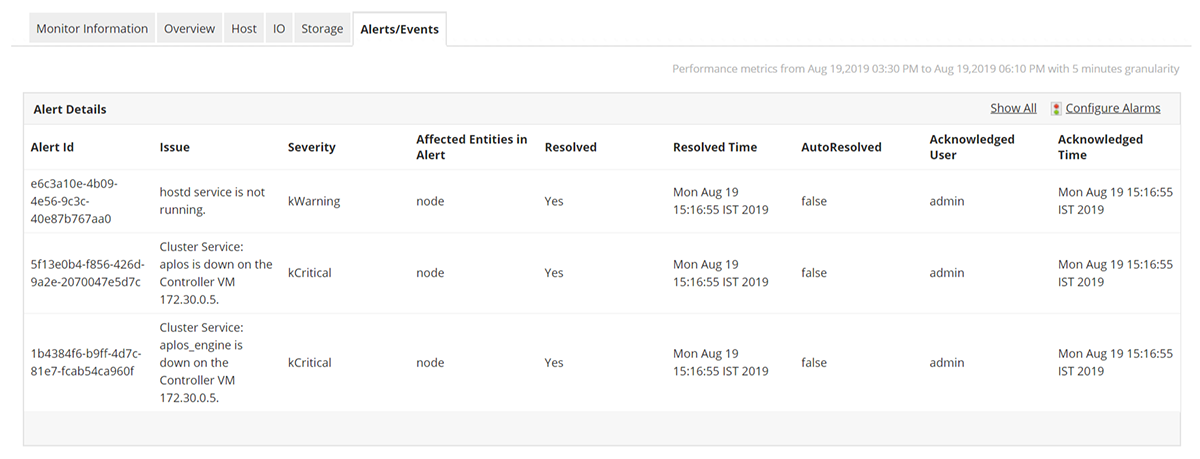
Task: Click the Show All link
Action: click(x=1013, y=109)
